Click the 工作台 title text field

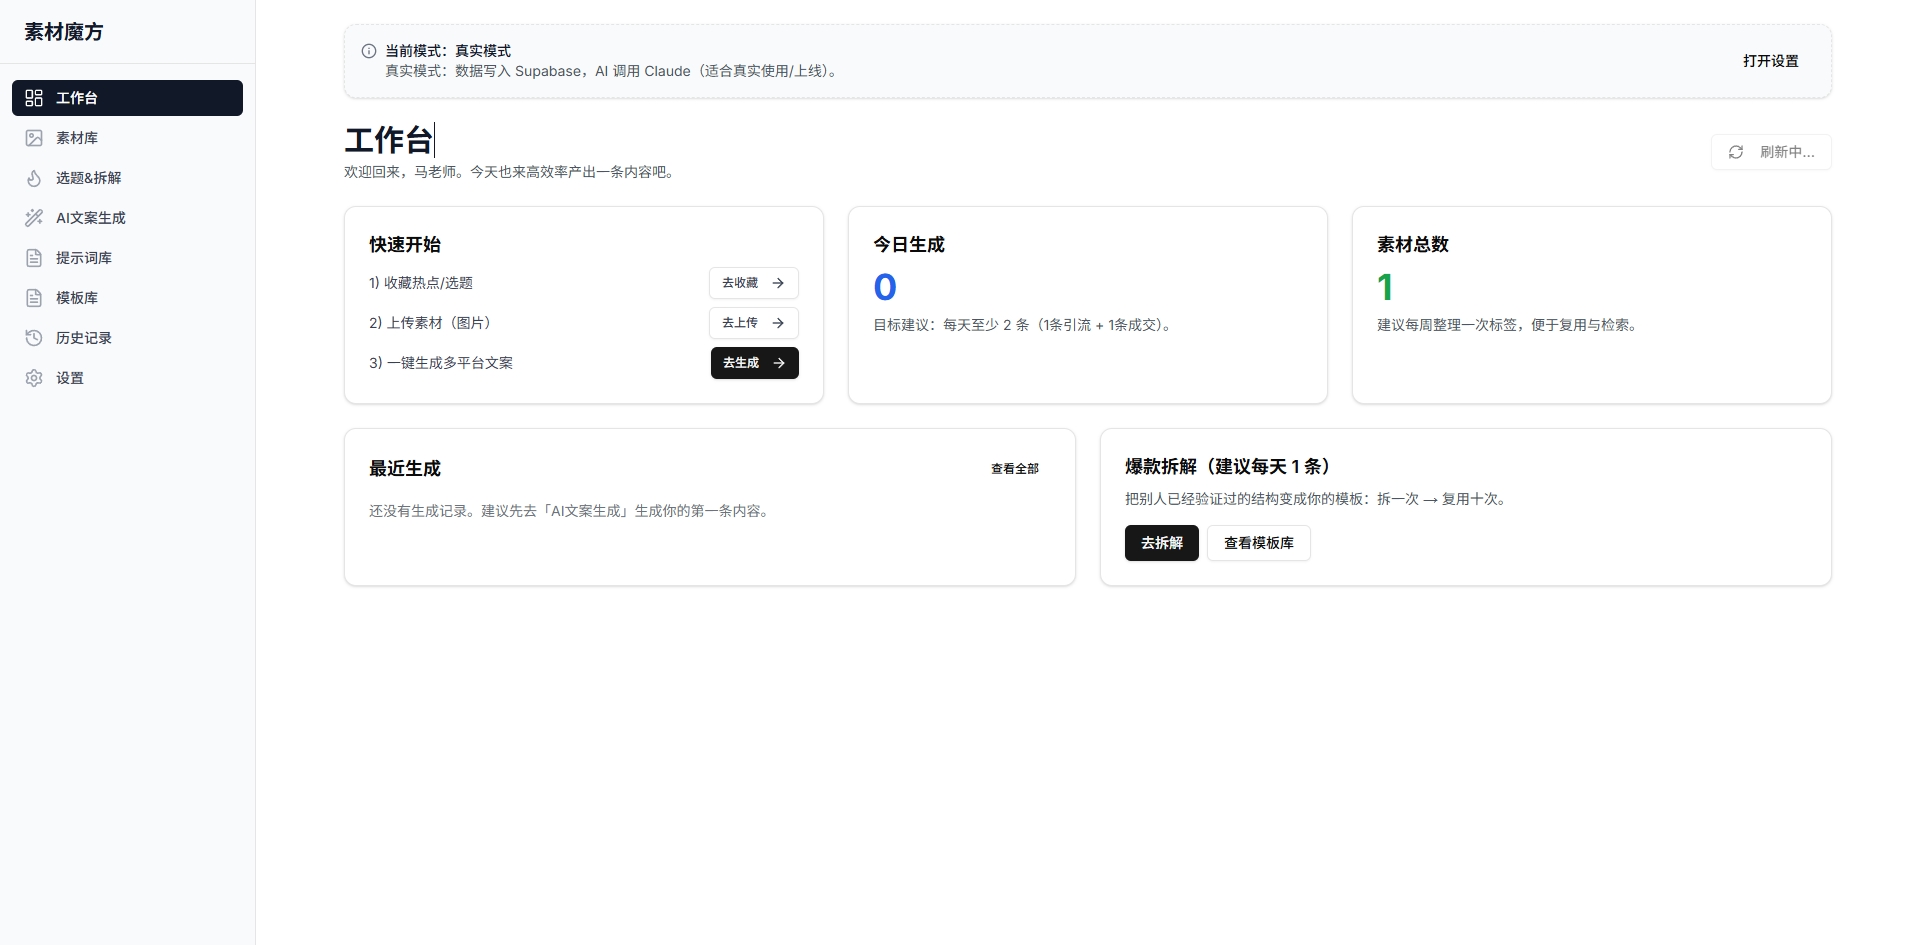pyautogui.click(x=389, y=140)
